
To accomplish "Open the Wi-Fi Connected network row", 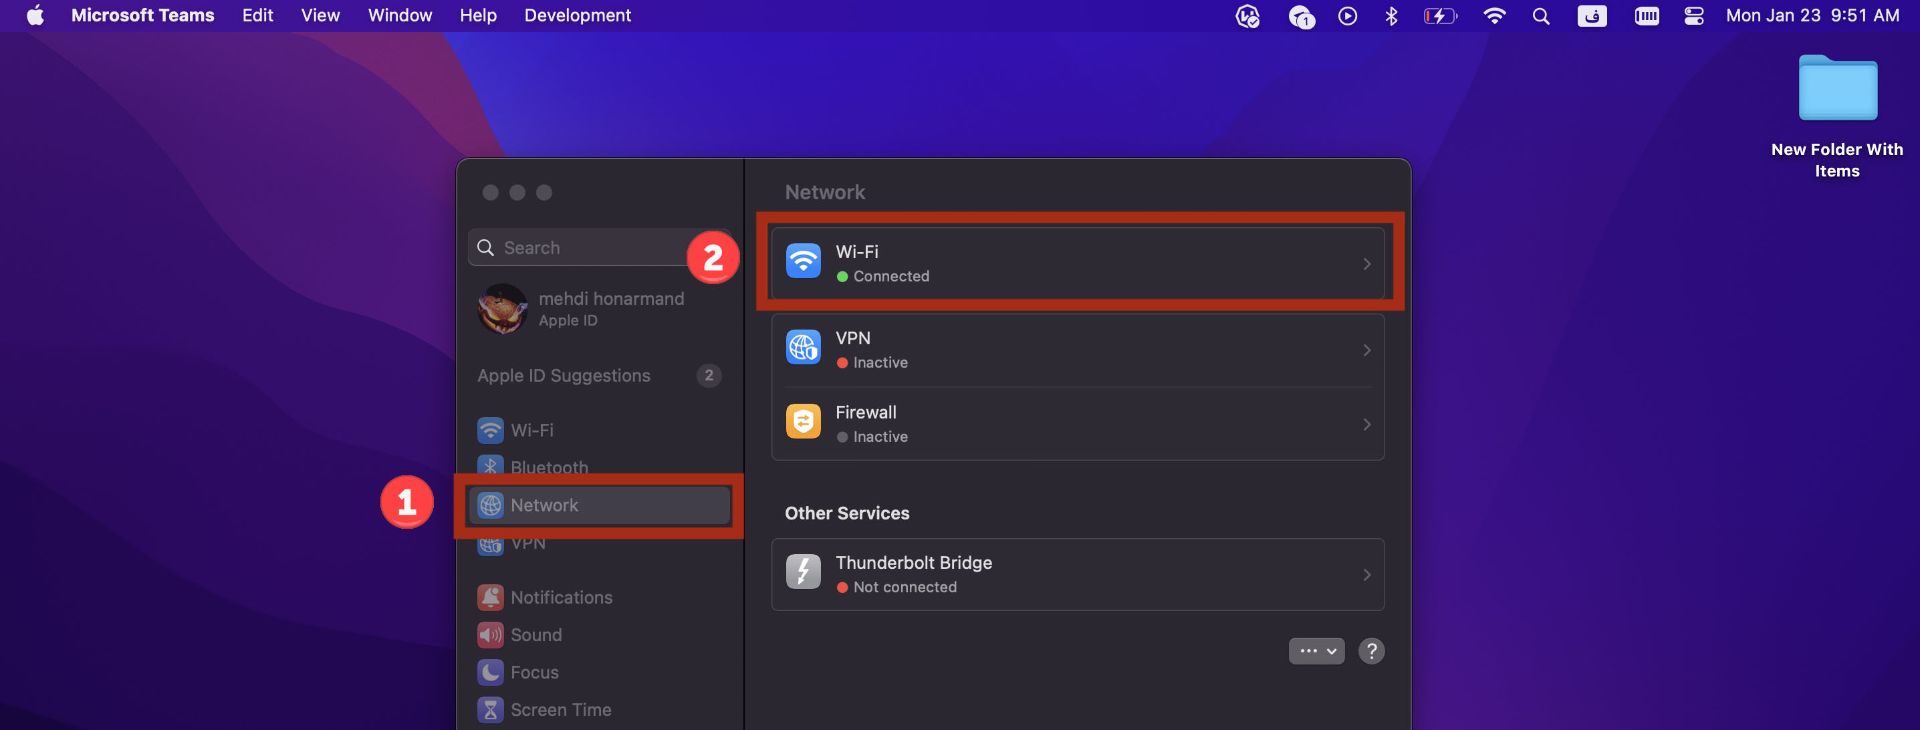I will click(x=1078, y=263).
